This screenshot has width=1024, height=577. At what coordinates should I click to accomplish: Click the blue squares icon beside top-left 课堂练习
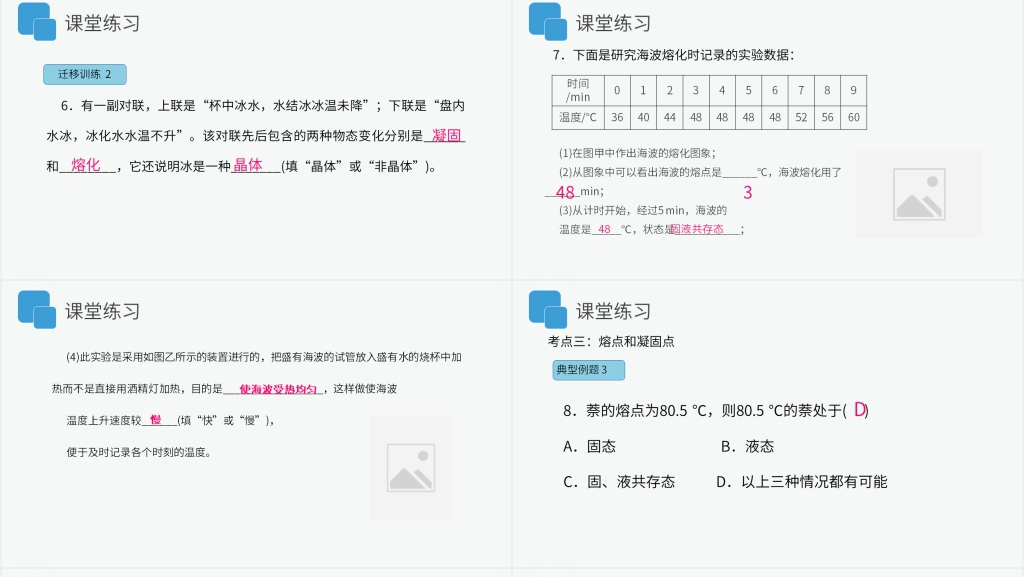point(36,22)
